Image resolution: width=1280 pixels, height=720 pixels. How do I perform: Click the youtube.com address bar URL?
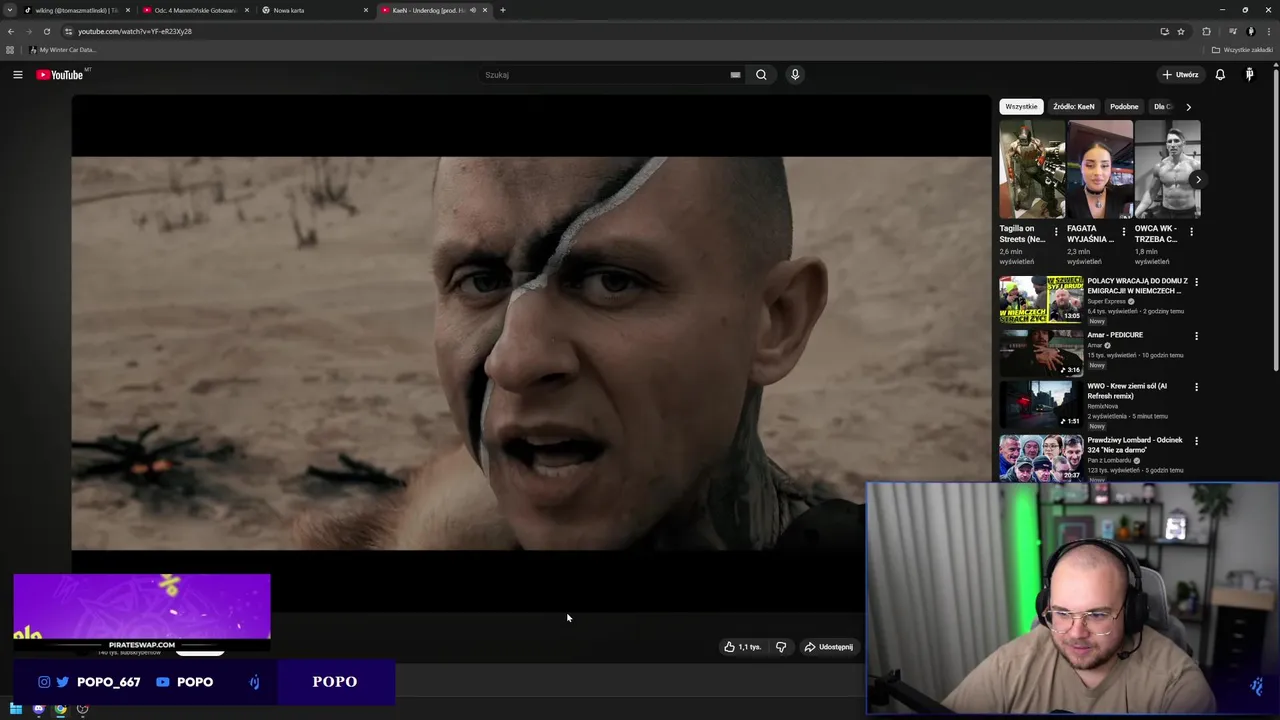(135, 31)
